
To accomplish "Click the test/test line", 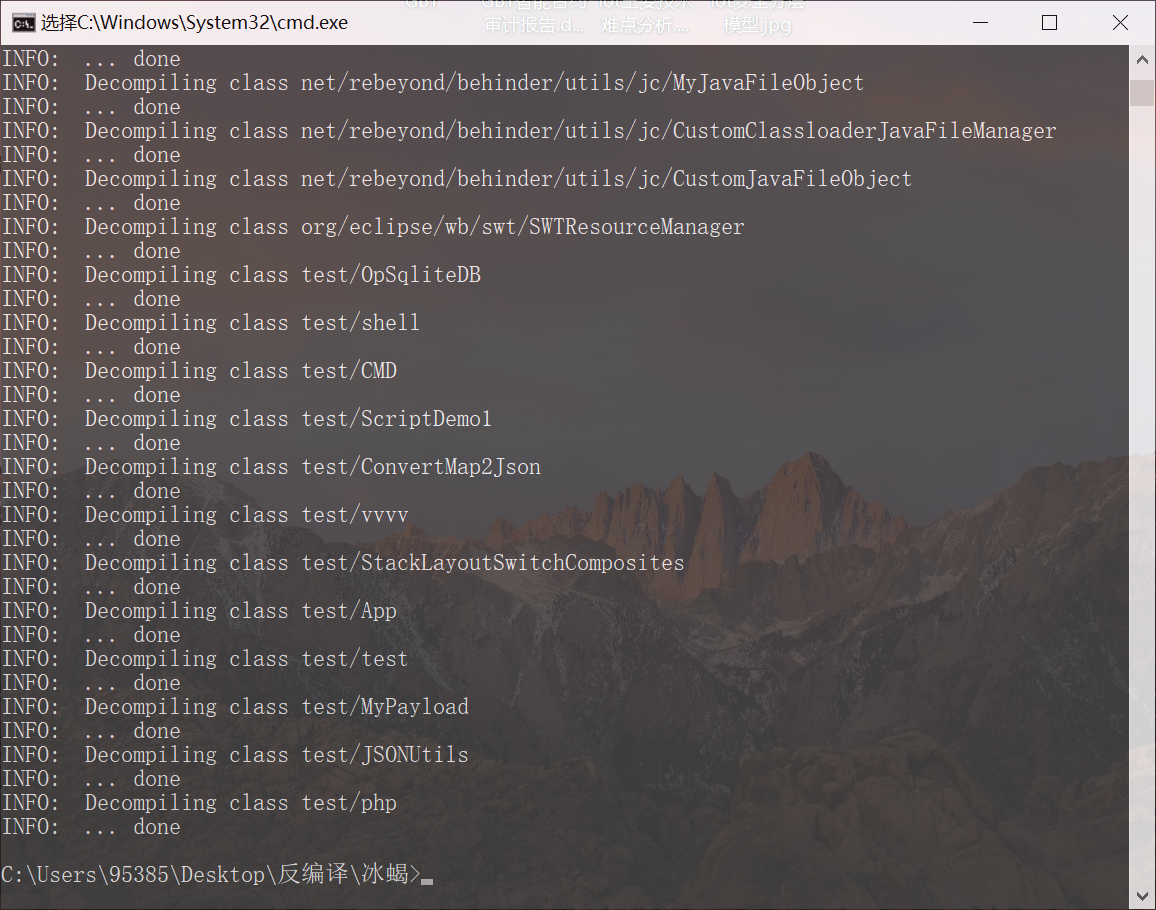I will tap(205, 659).
